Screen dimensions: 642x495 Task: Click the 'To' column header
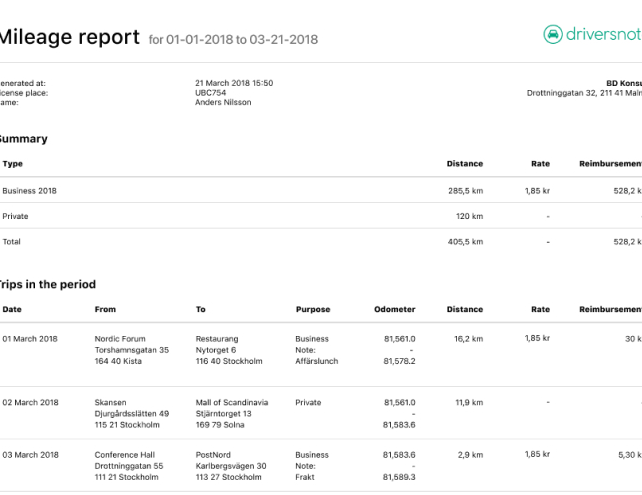pos(201,309)
